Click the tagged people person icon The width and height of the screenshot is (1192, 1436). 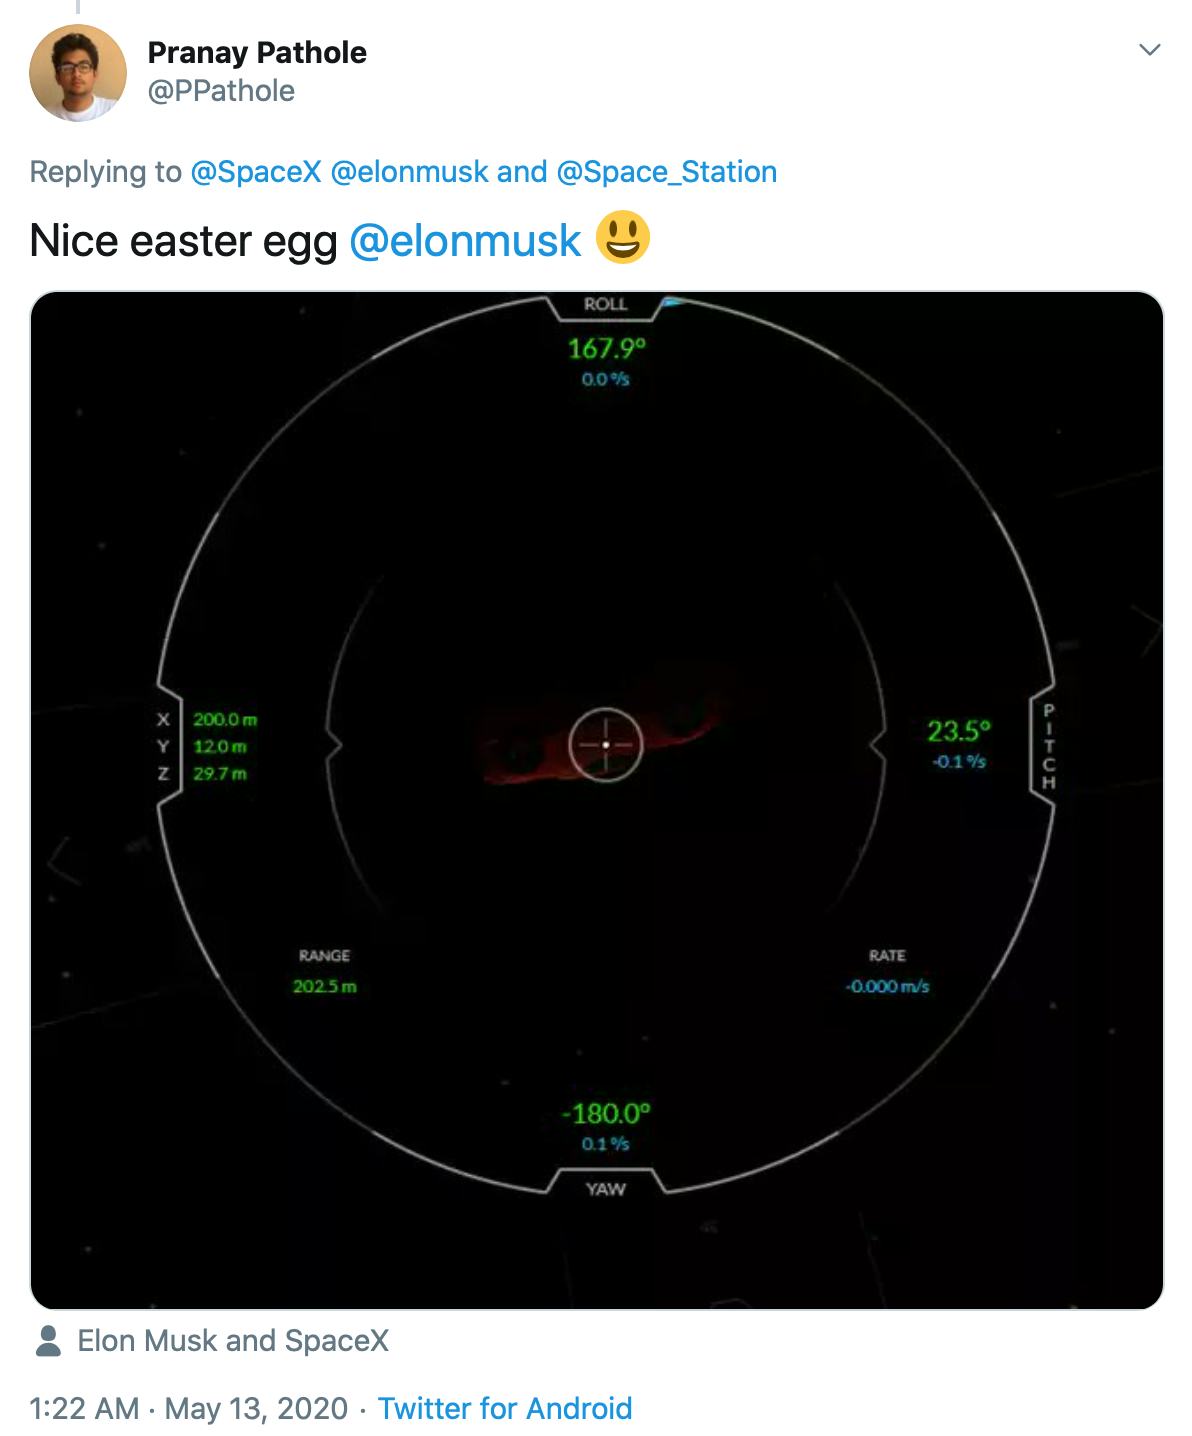point(47,1341)
